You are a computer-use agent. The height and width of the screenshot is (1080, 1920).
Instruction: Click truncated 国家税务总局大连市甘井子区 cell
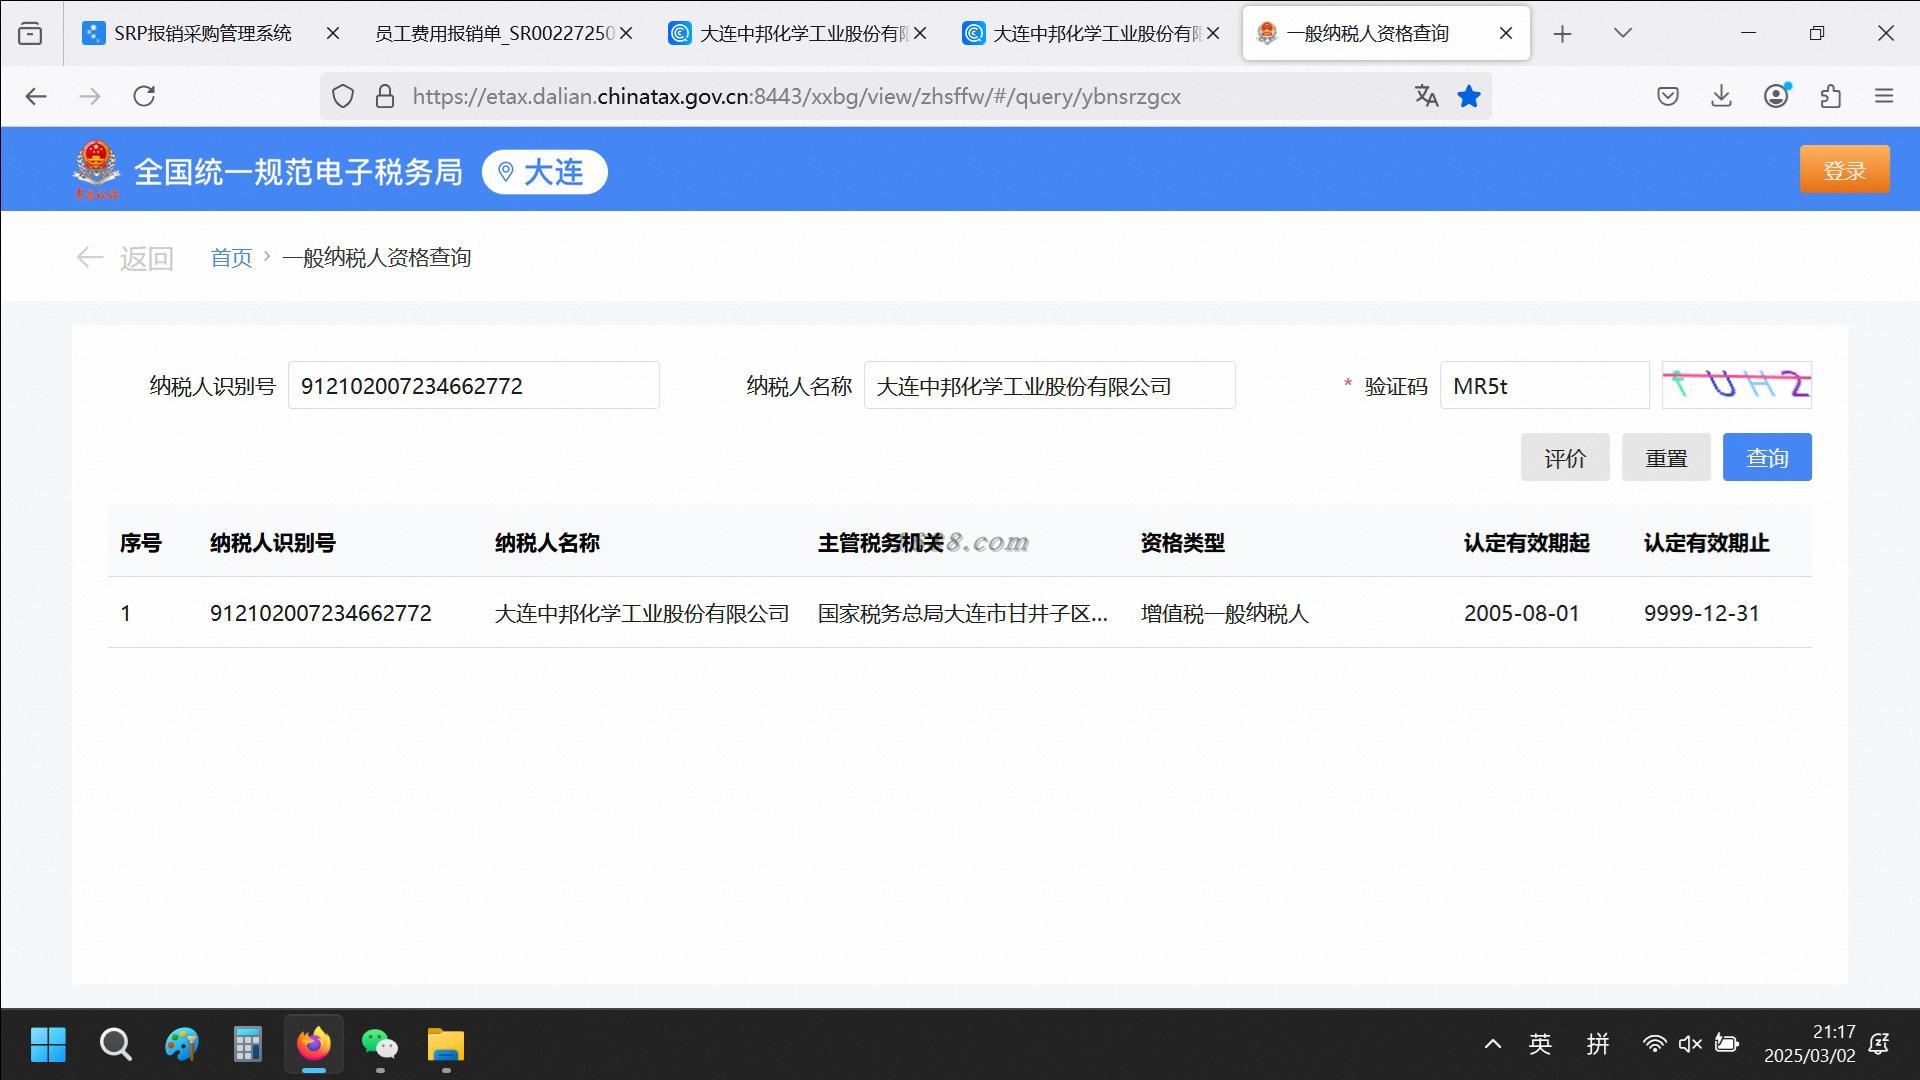tap(962, 614)
